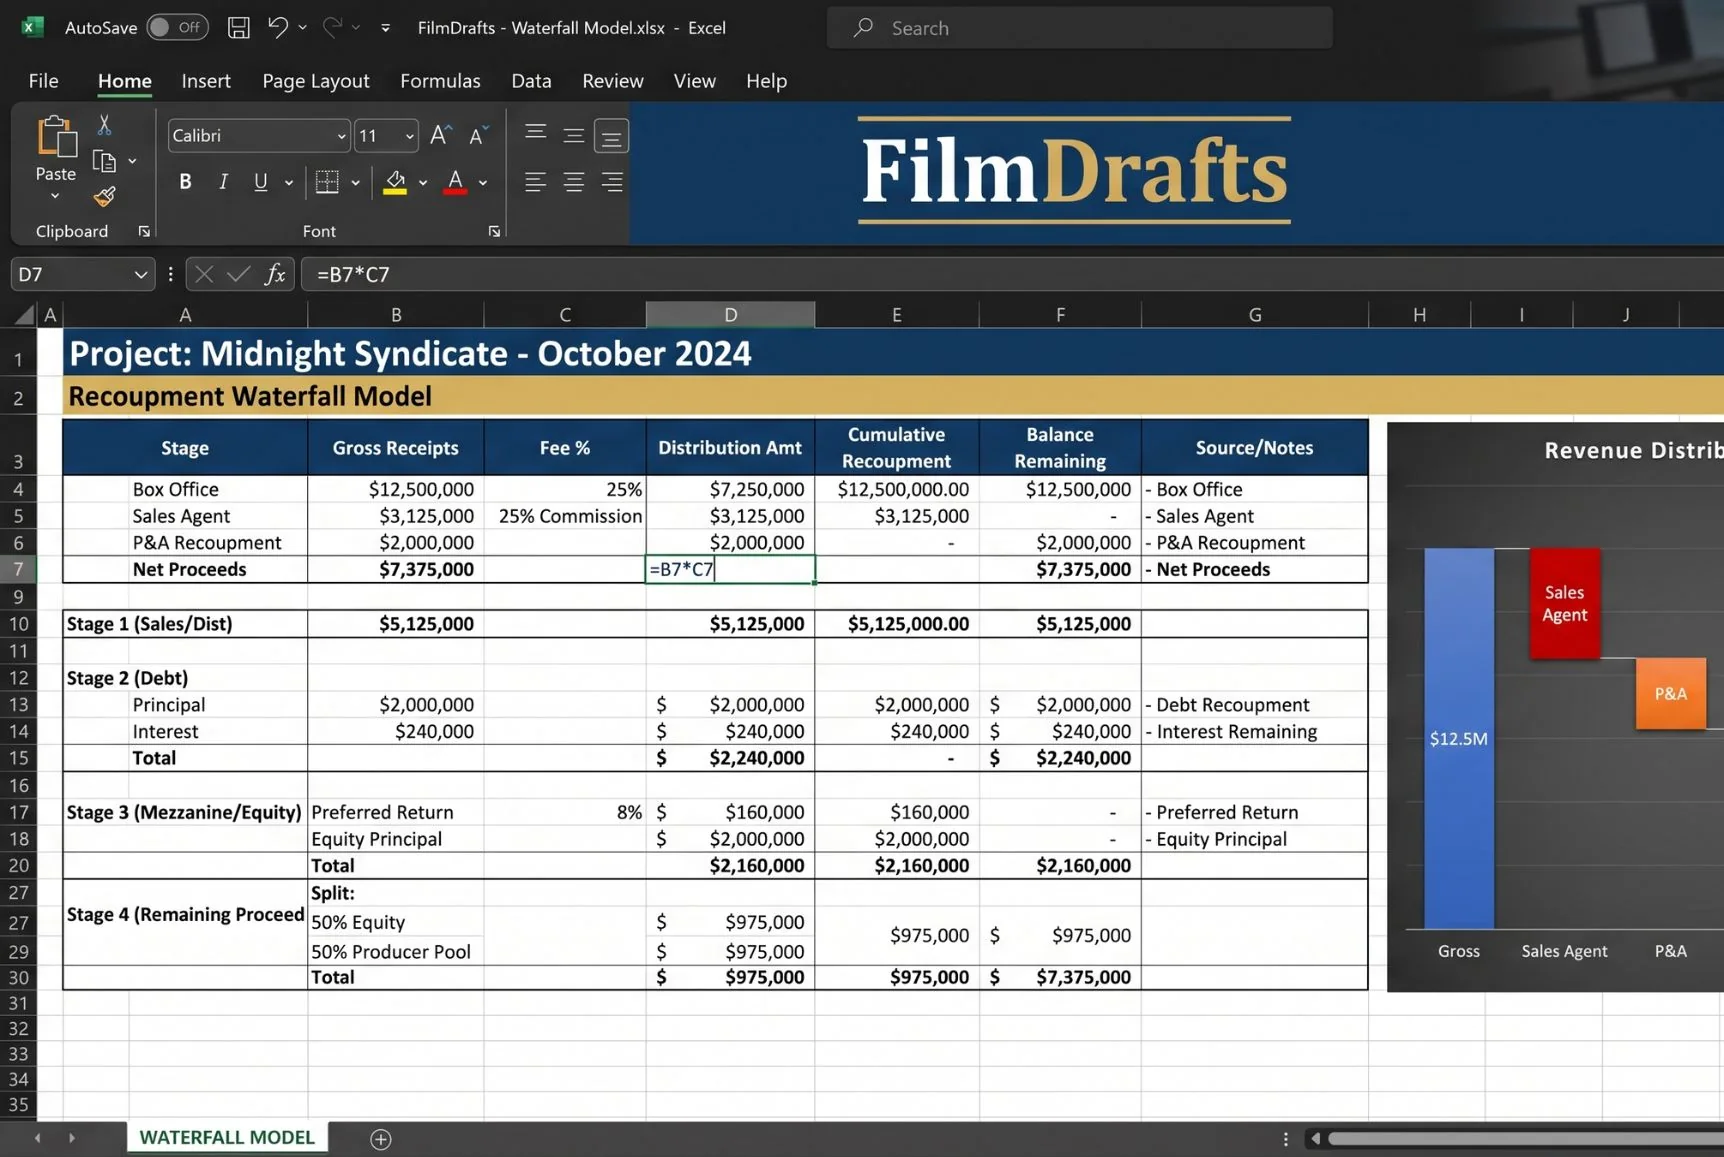The image size is (1724, 1157).
Task: Cancel formula entry with X icon
Action: pyautogui.click(x=203, y=274)
